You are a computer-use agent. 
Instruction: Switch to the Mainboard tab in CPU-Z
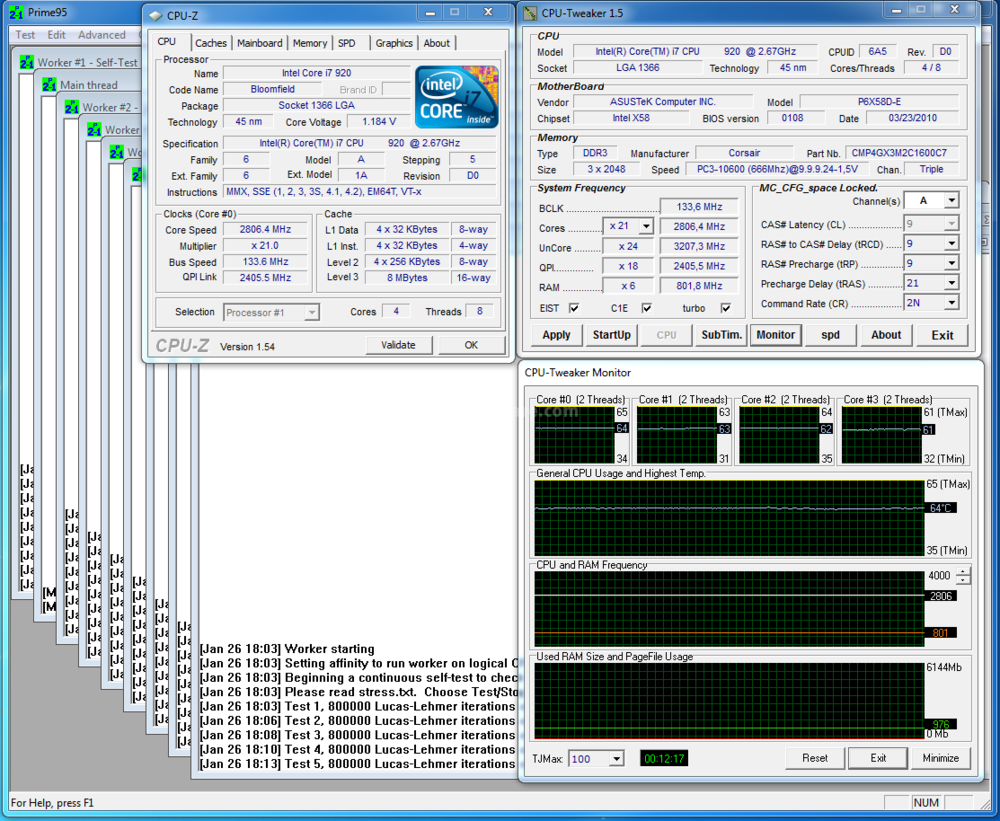(x=260, y=43)
